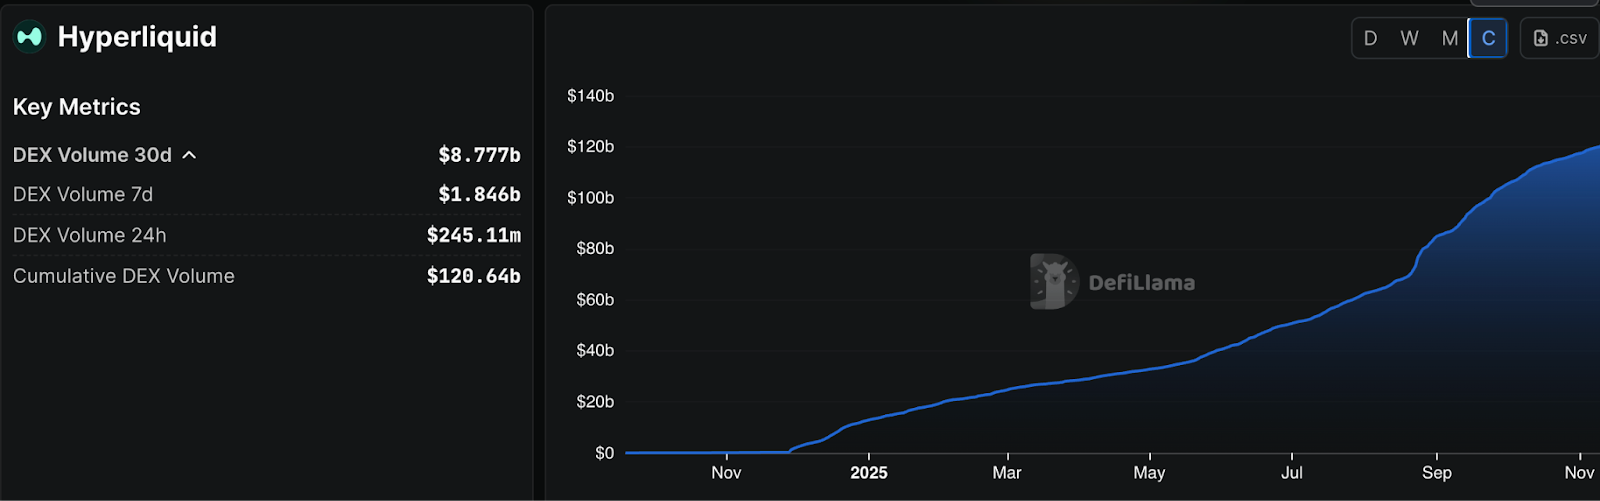Click the Hyperliquid protocol title
This screenshot has width=1600, height=501.
tap(137, 37)
